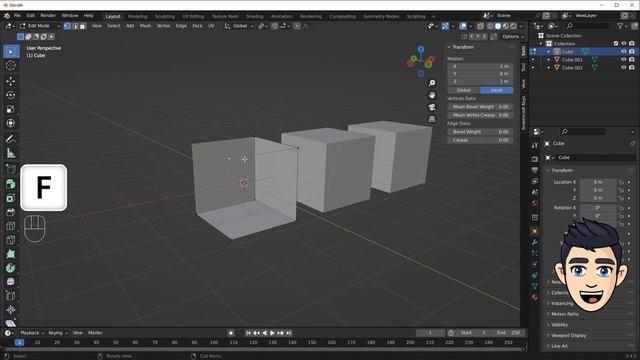Select the Scale tool
This screenshot has width=640, height=360.
click(11, 109)
